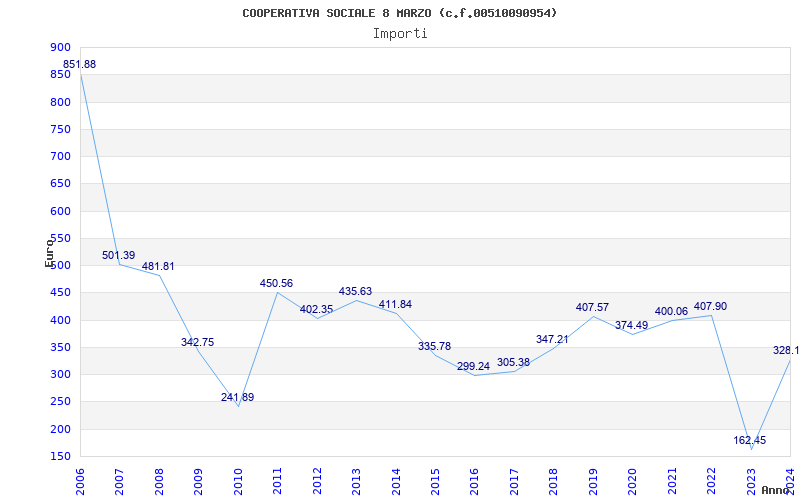The image size is (800, 500).
Task: Click the 200 y-axis tick label
Action: coord(60,429)
